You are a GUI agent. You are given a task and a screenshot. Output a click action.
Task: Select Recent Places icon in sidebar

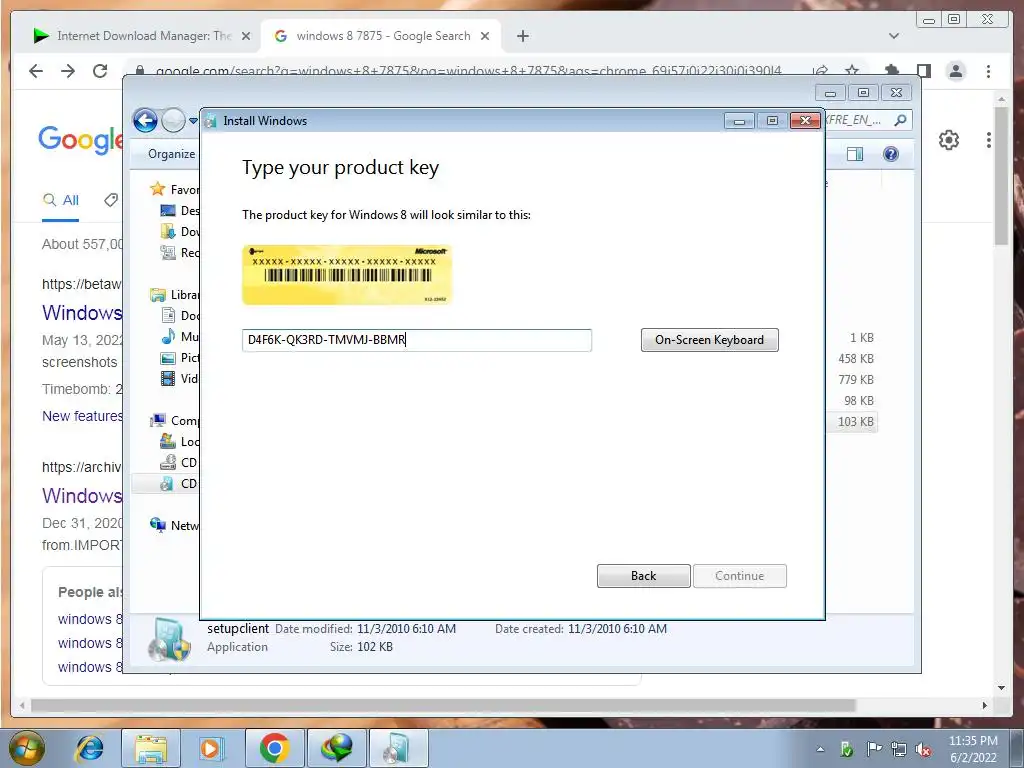click(168, 252)
